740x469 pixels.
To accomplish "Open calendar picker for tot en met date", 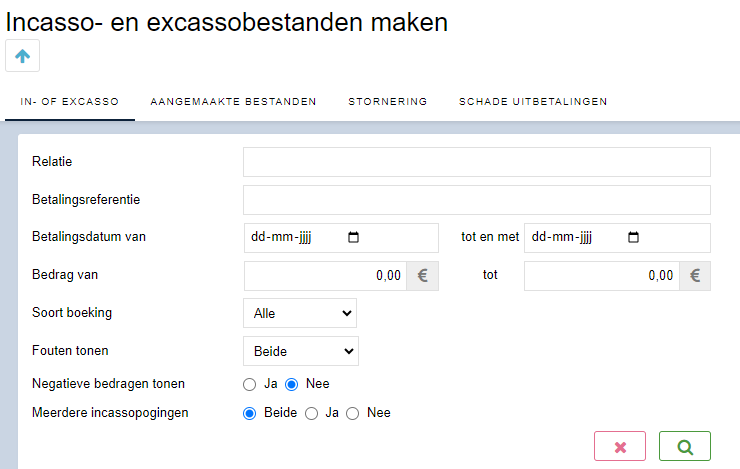I will click(633, 237).
